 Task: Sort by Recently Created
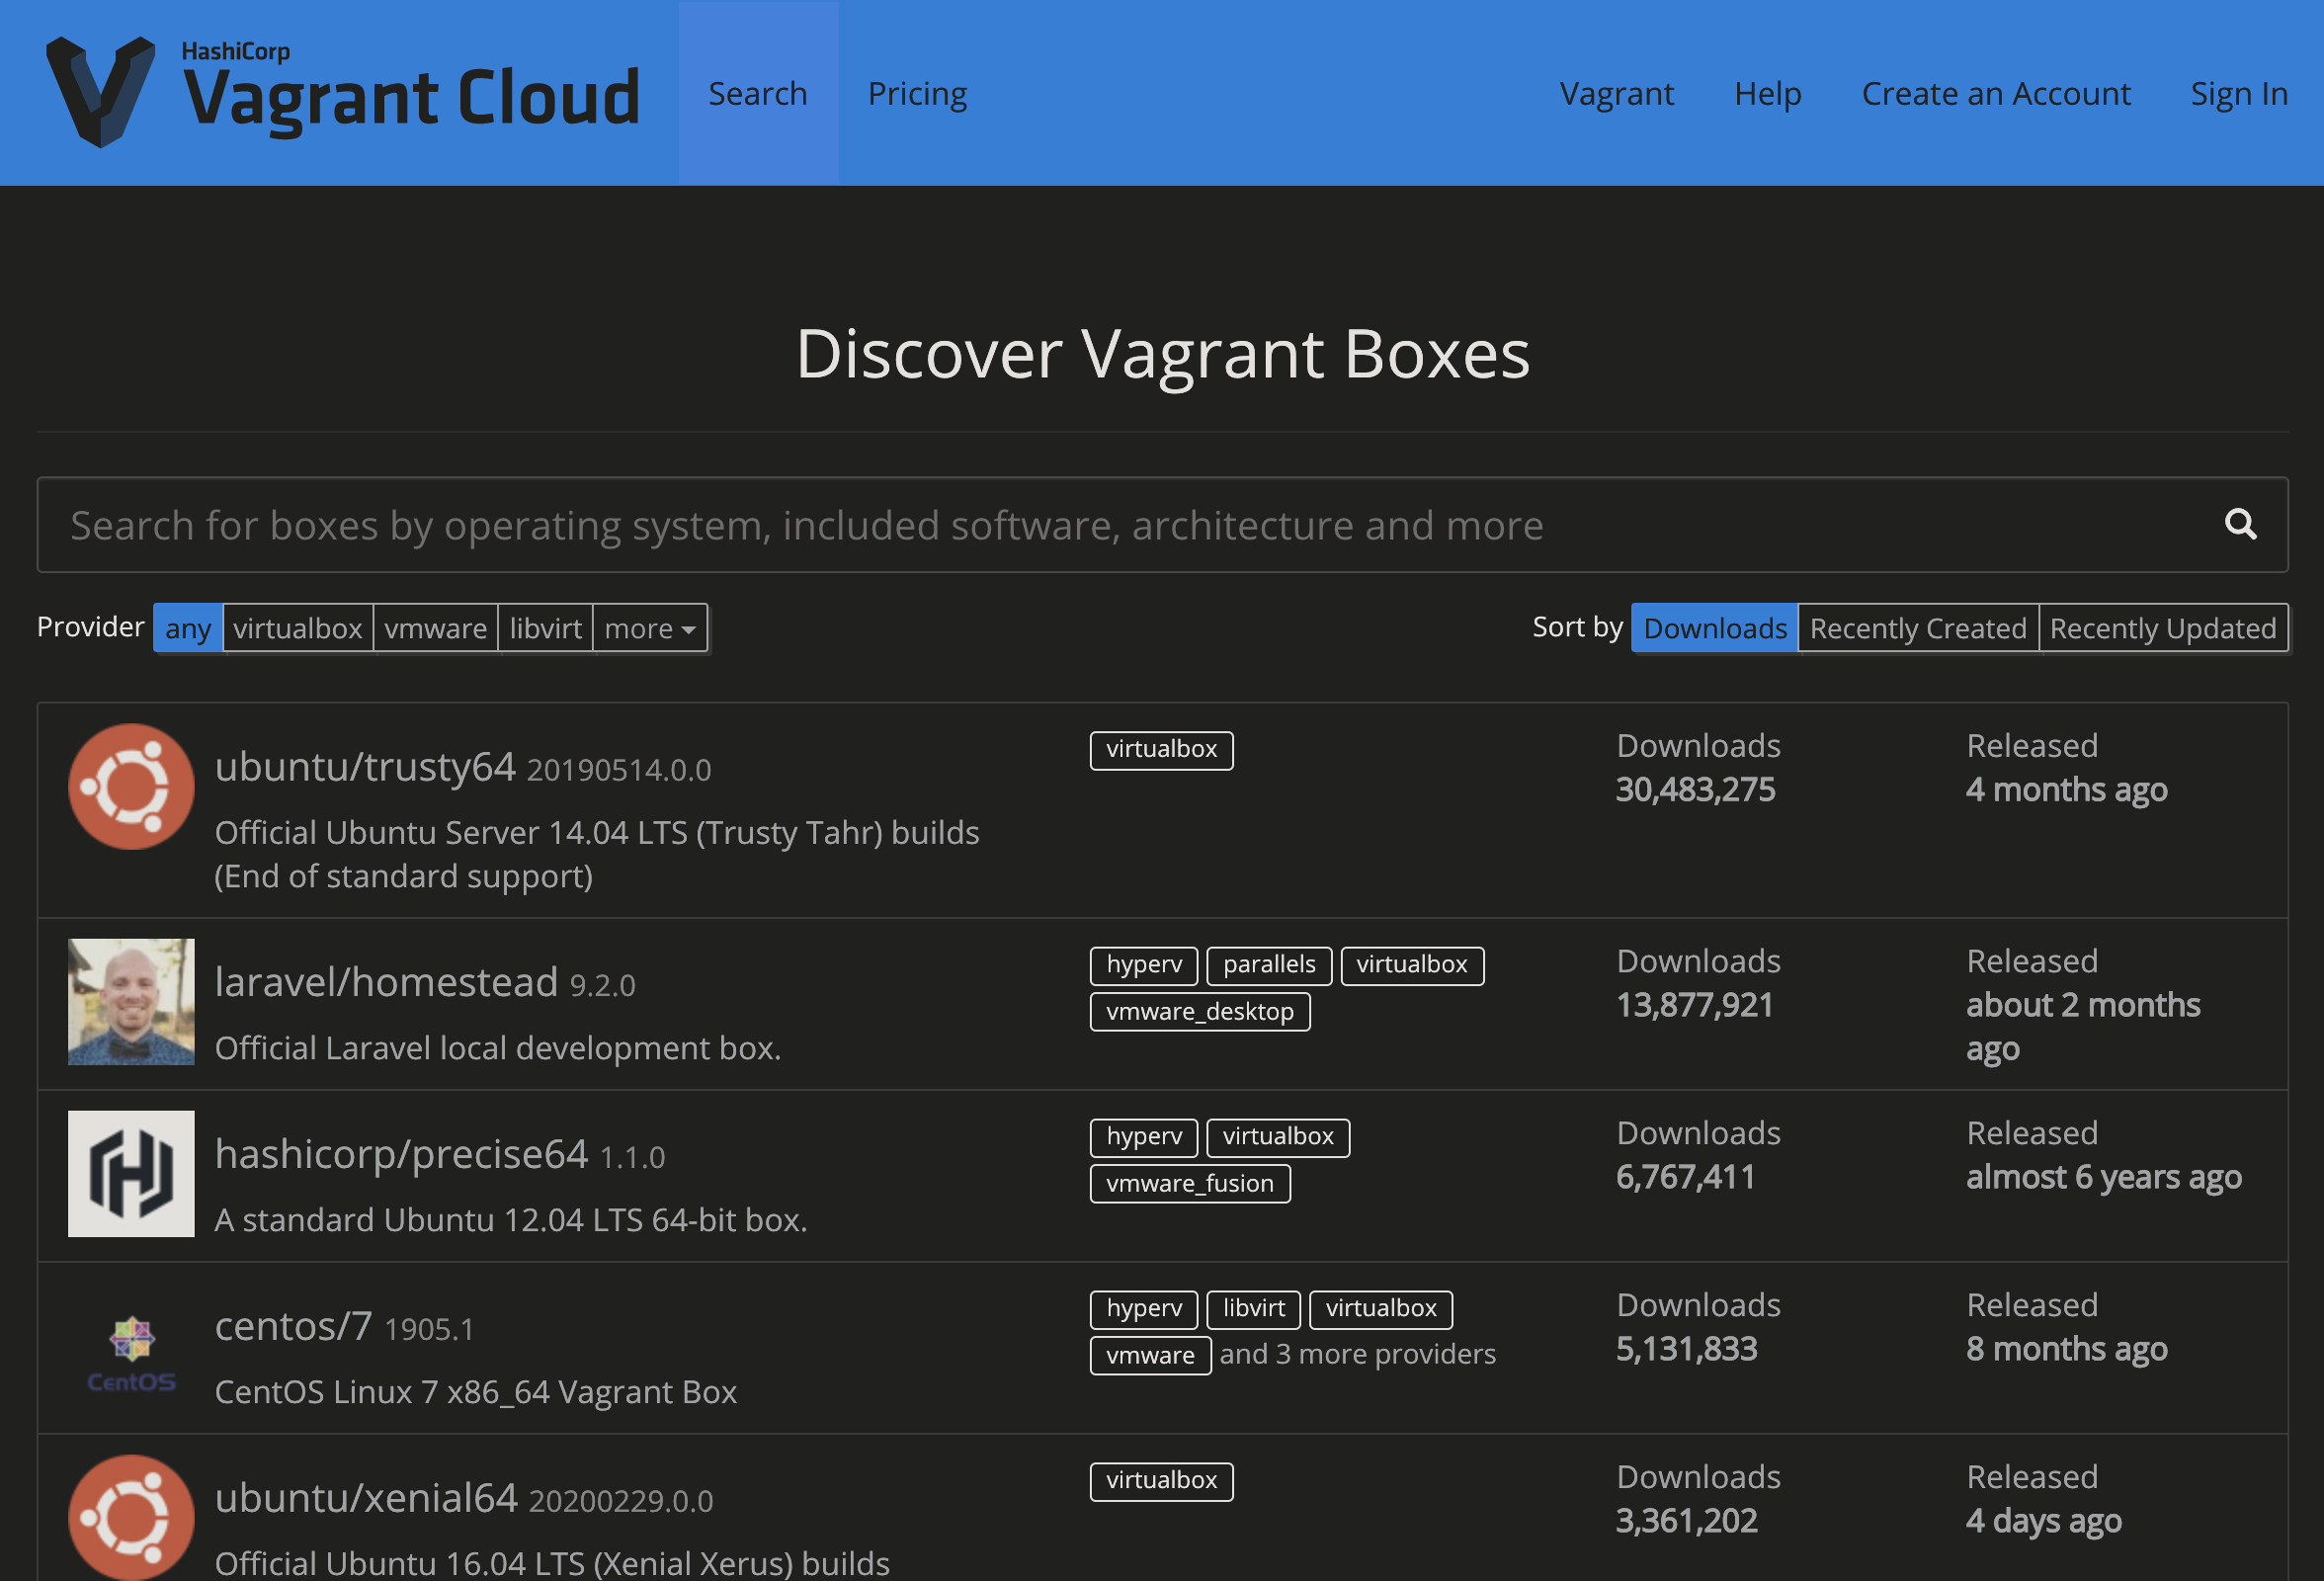pos(1917,628)
